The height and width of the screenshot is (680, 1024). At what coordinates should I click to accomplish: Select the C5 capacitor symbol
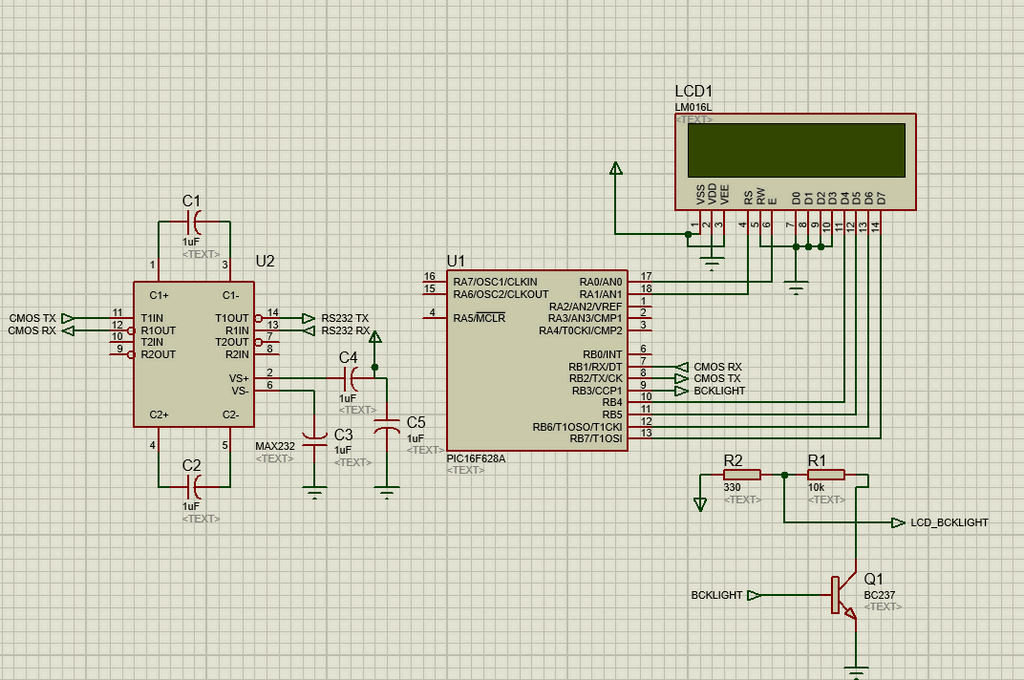(387, 427)
